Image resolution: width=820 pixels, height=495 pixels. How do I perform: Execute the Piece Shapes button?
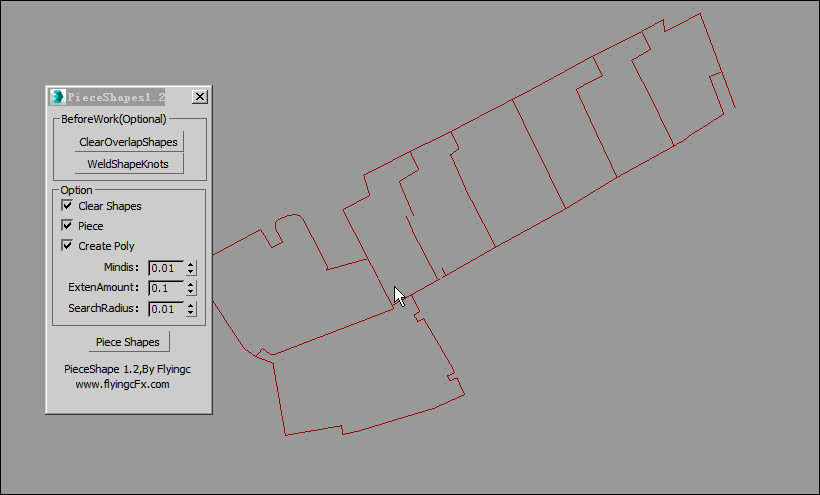(128, 342)
